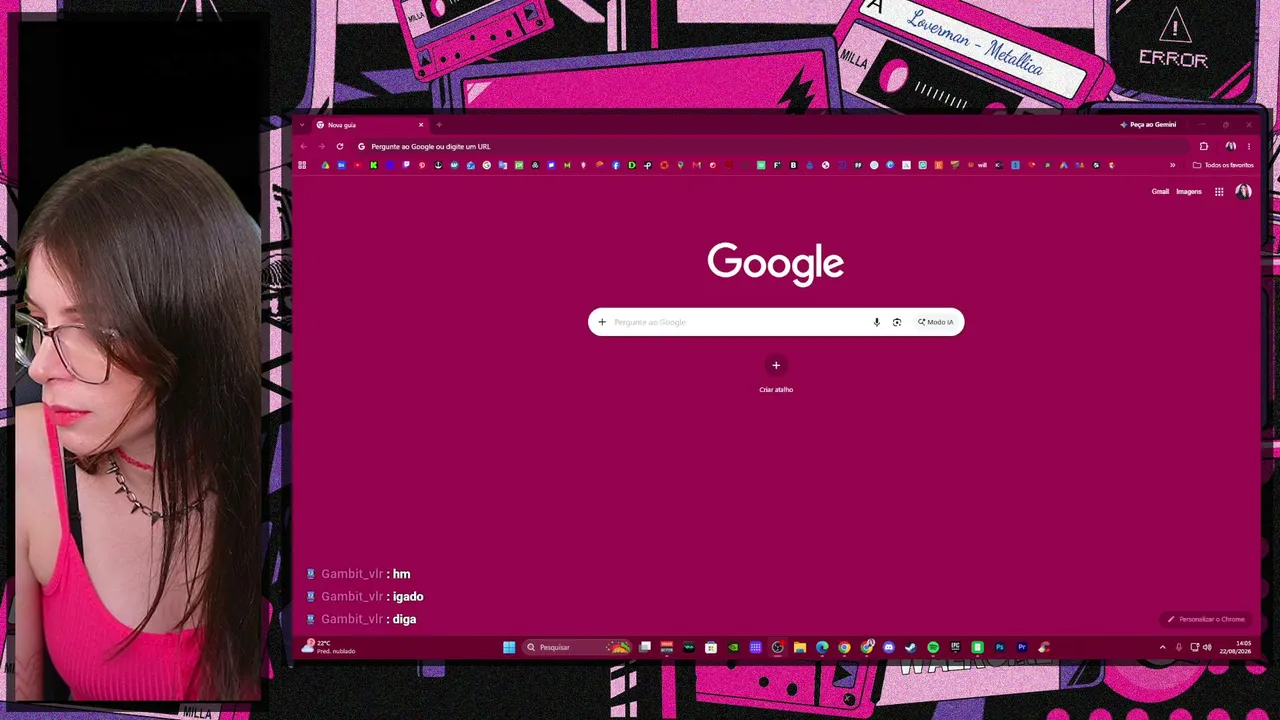Viewport: 1280px width, 720px height.
Task: Open the Google apps grid
Action: coord(1219,192)
